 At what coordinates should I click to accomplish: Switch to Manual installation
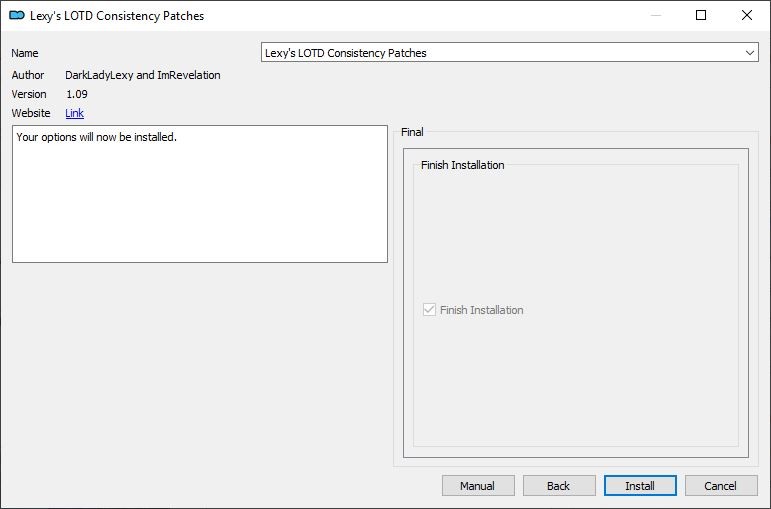tap(478, 485)
